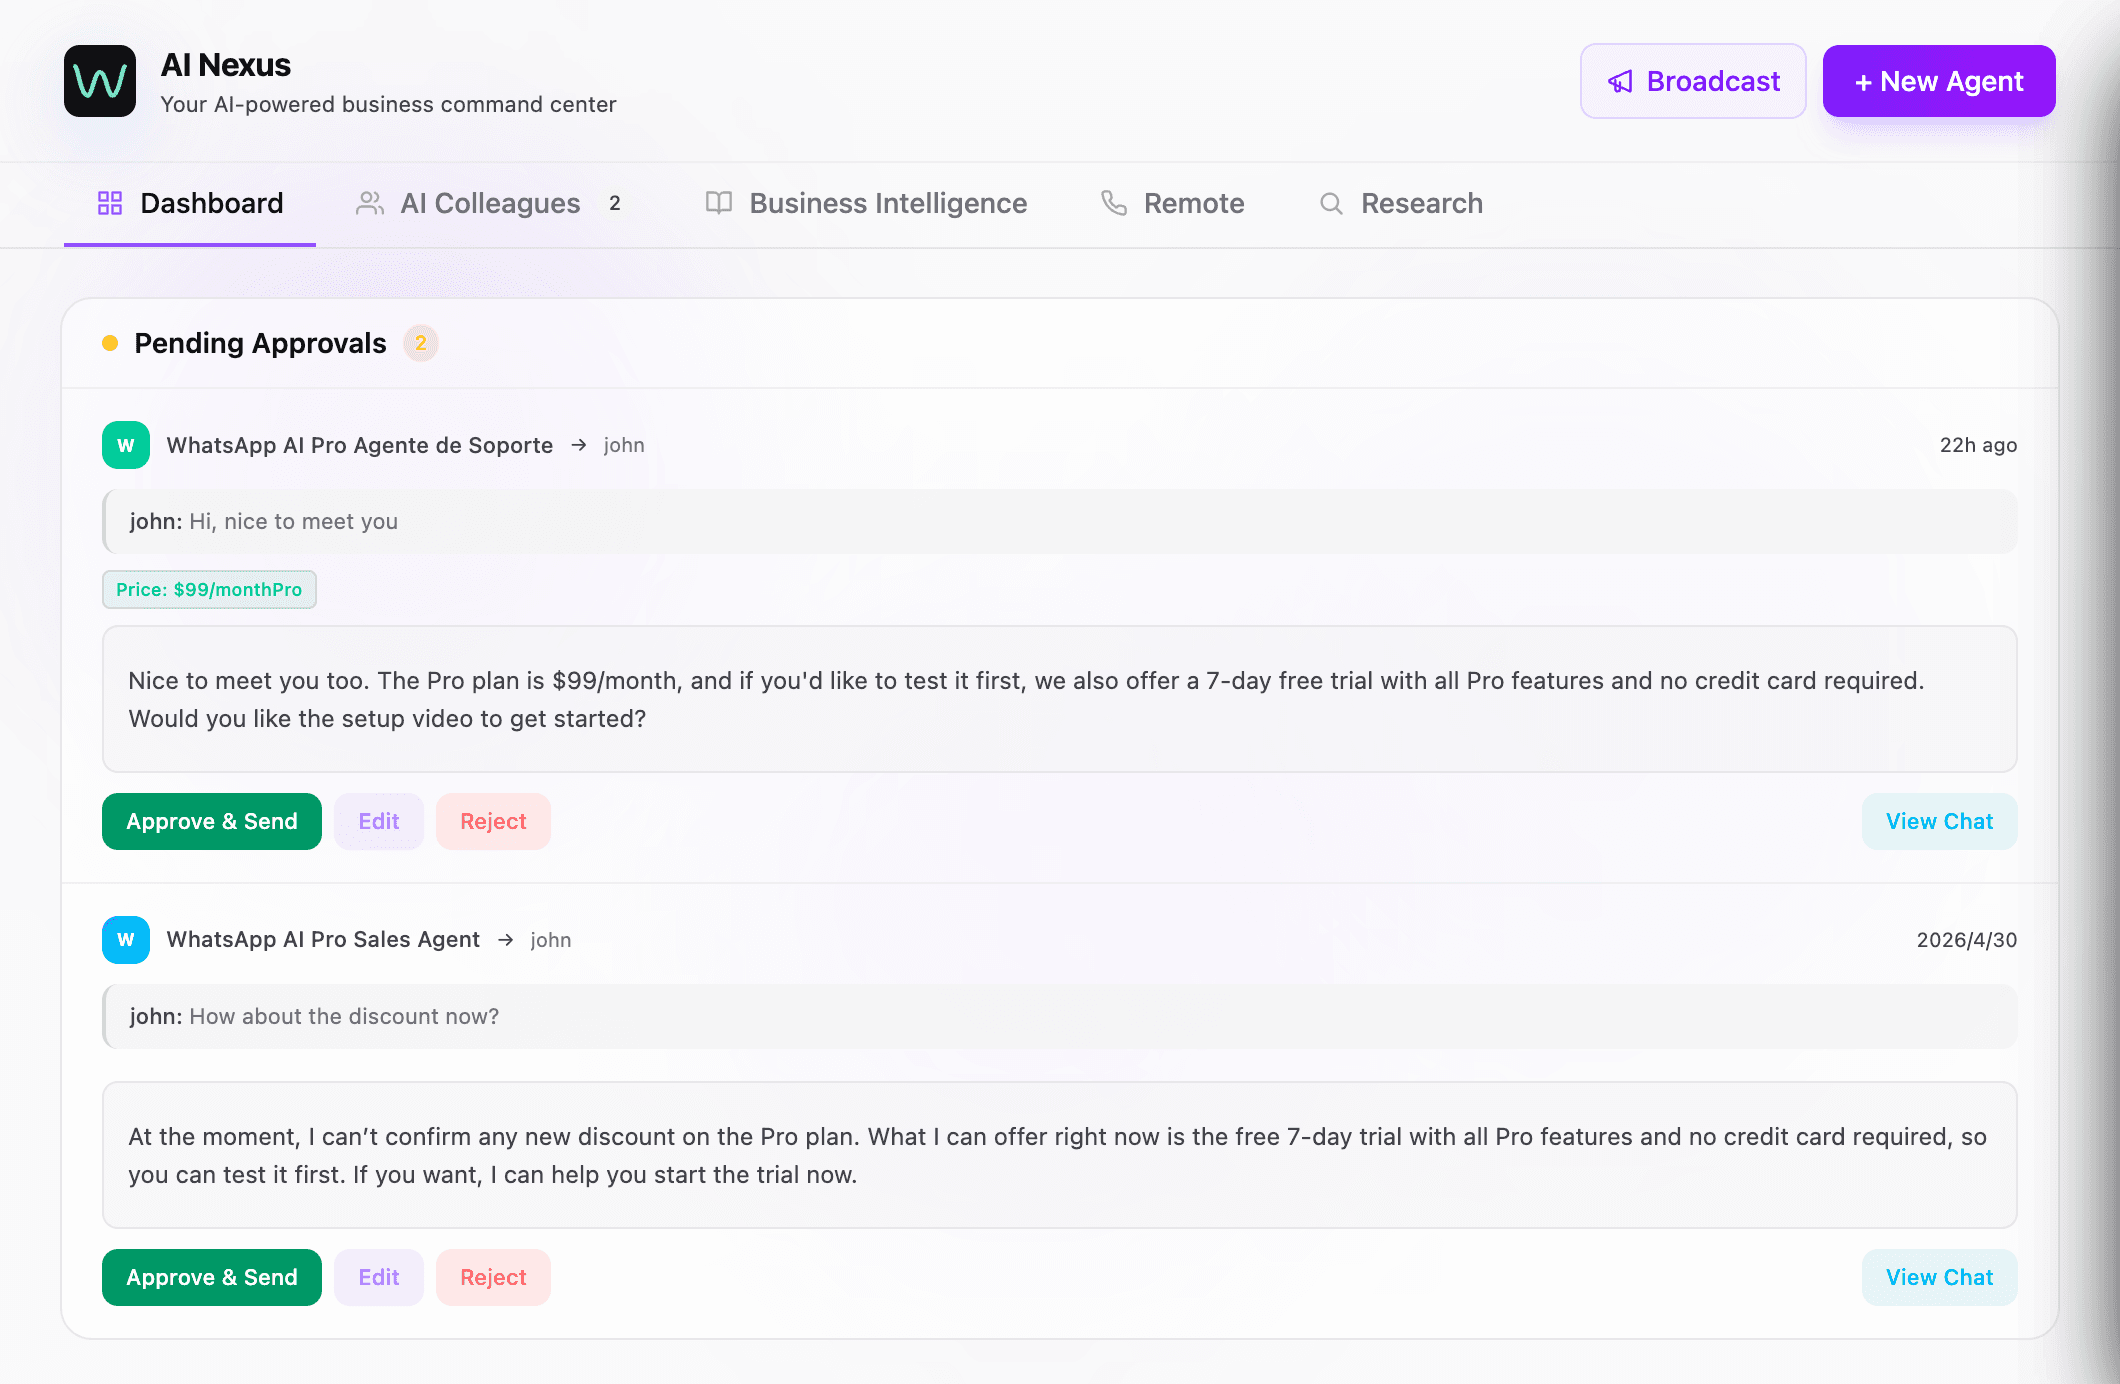Screen dimensions: 2120x1384
Task: View Chat for Sales Agent conversation
Action: (1939, 1277)
